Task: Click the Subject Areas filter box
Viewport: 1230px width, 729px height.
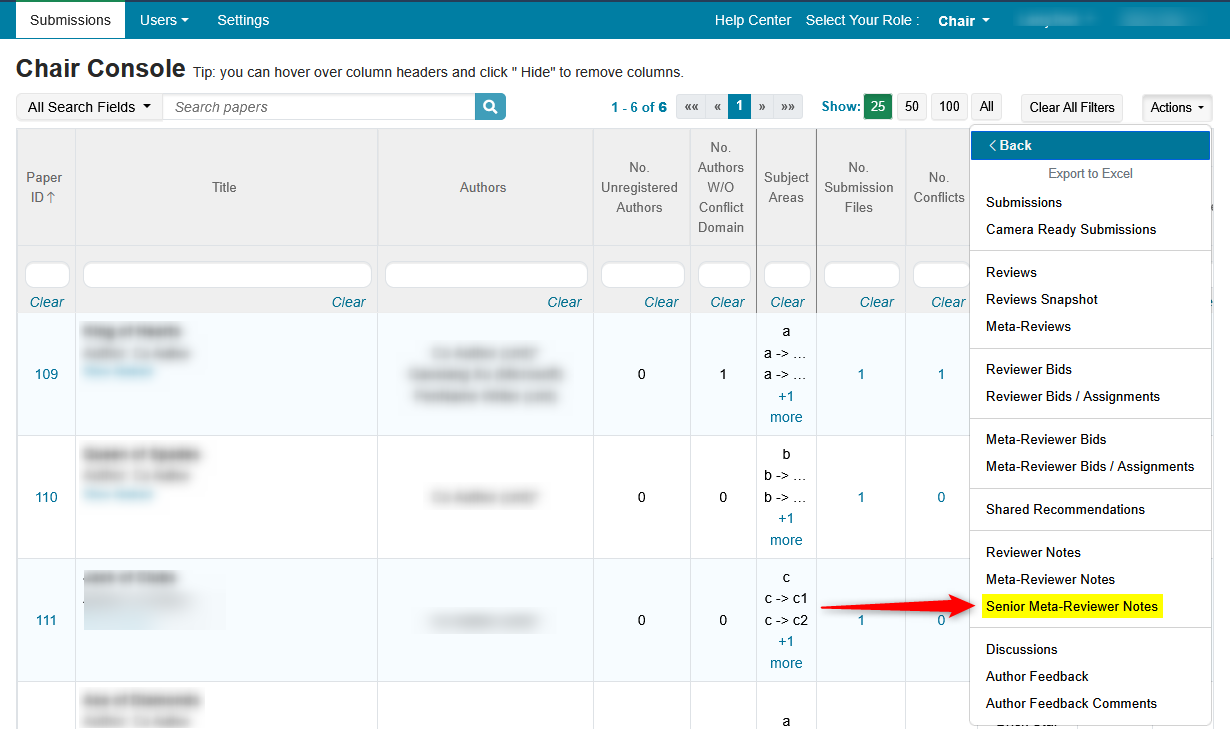Action: 787,275
